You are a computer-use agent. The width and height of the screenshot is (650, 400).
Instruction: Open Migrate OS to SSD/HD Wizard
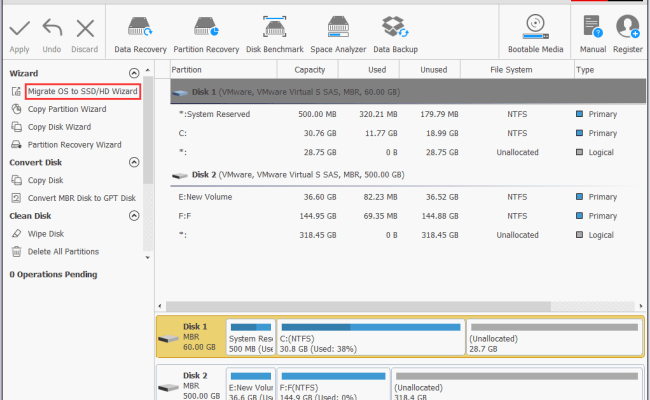pos(82,91)
